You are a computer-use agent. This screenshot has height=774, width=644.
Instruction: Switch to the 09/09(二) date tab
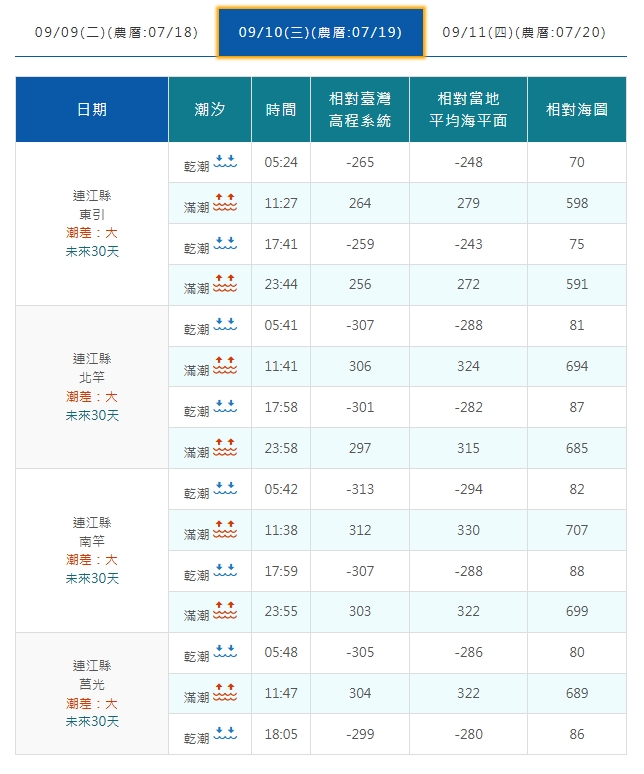tap(116, 32)
